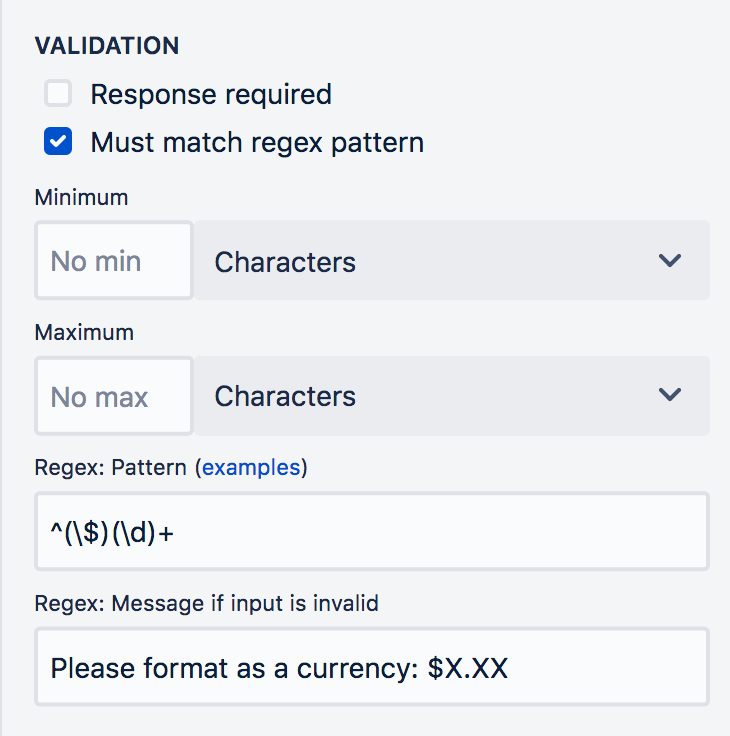Click the Maximum field label

pyautogui.click(x=84, y=332)
